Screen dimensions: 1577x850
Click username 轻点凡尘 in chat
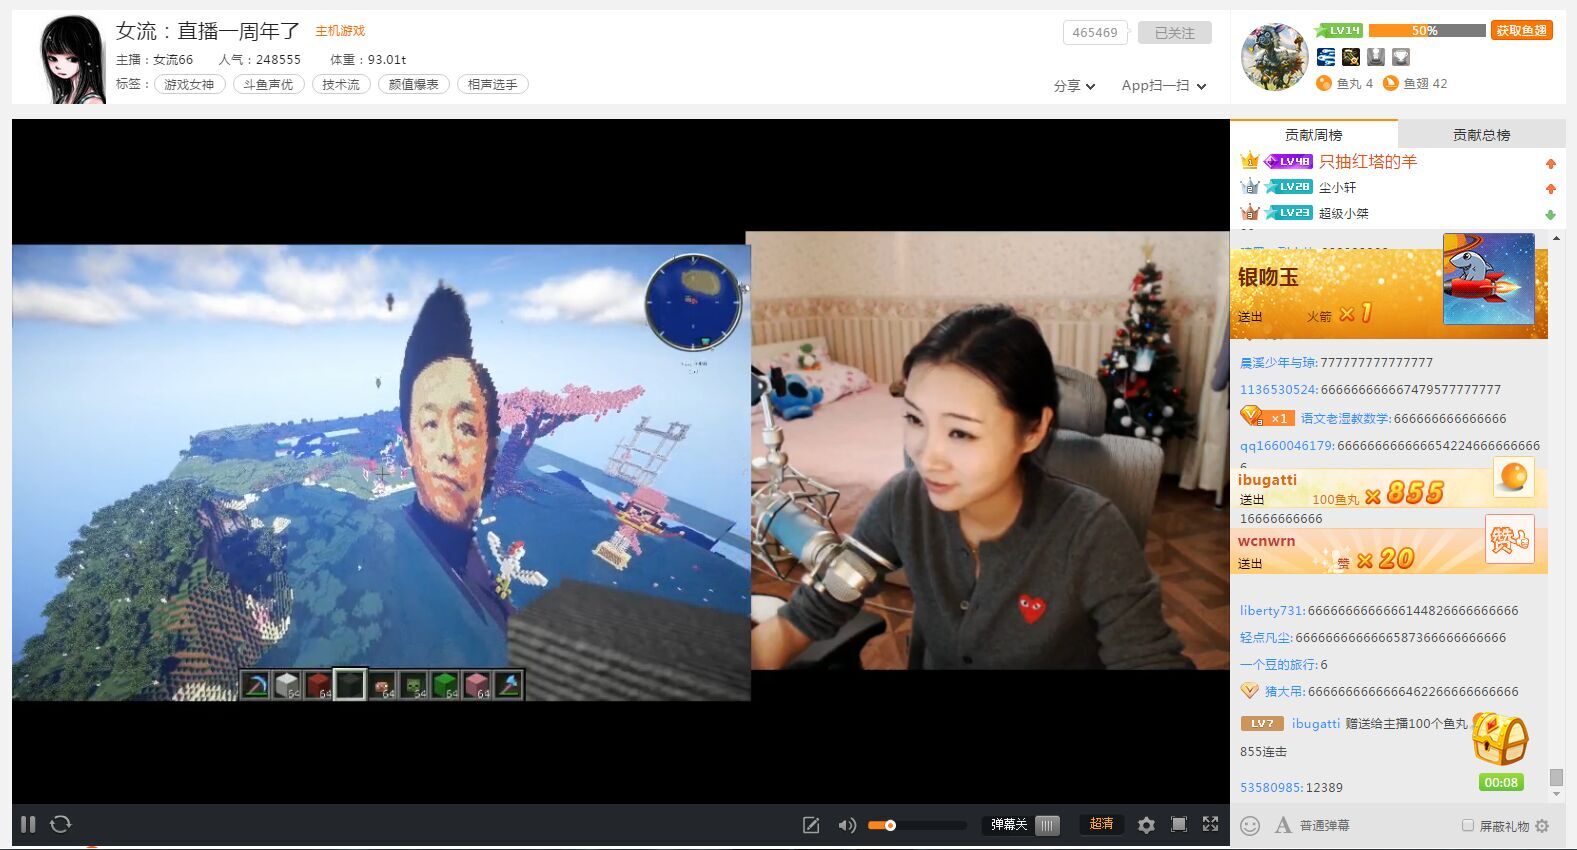[x=1265, y=638]
